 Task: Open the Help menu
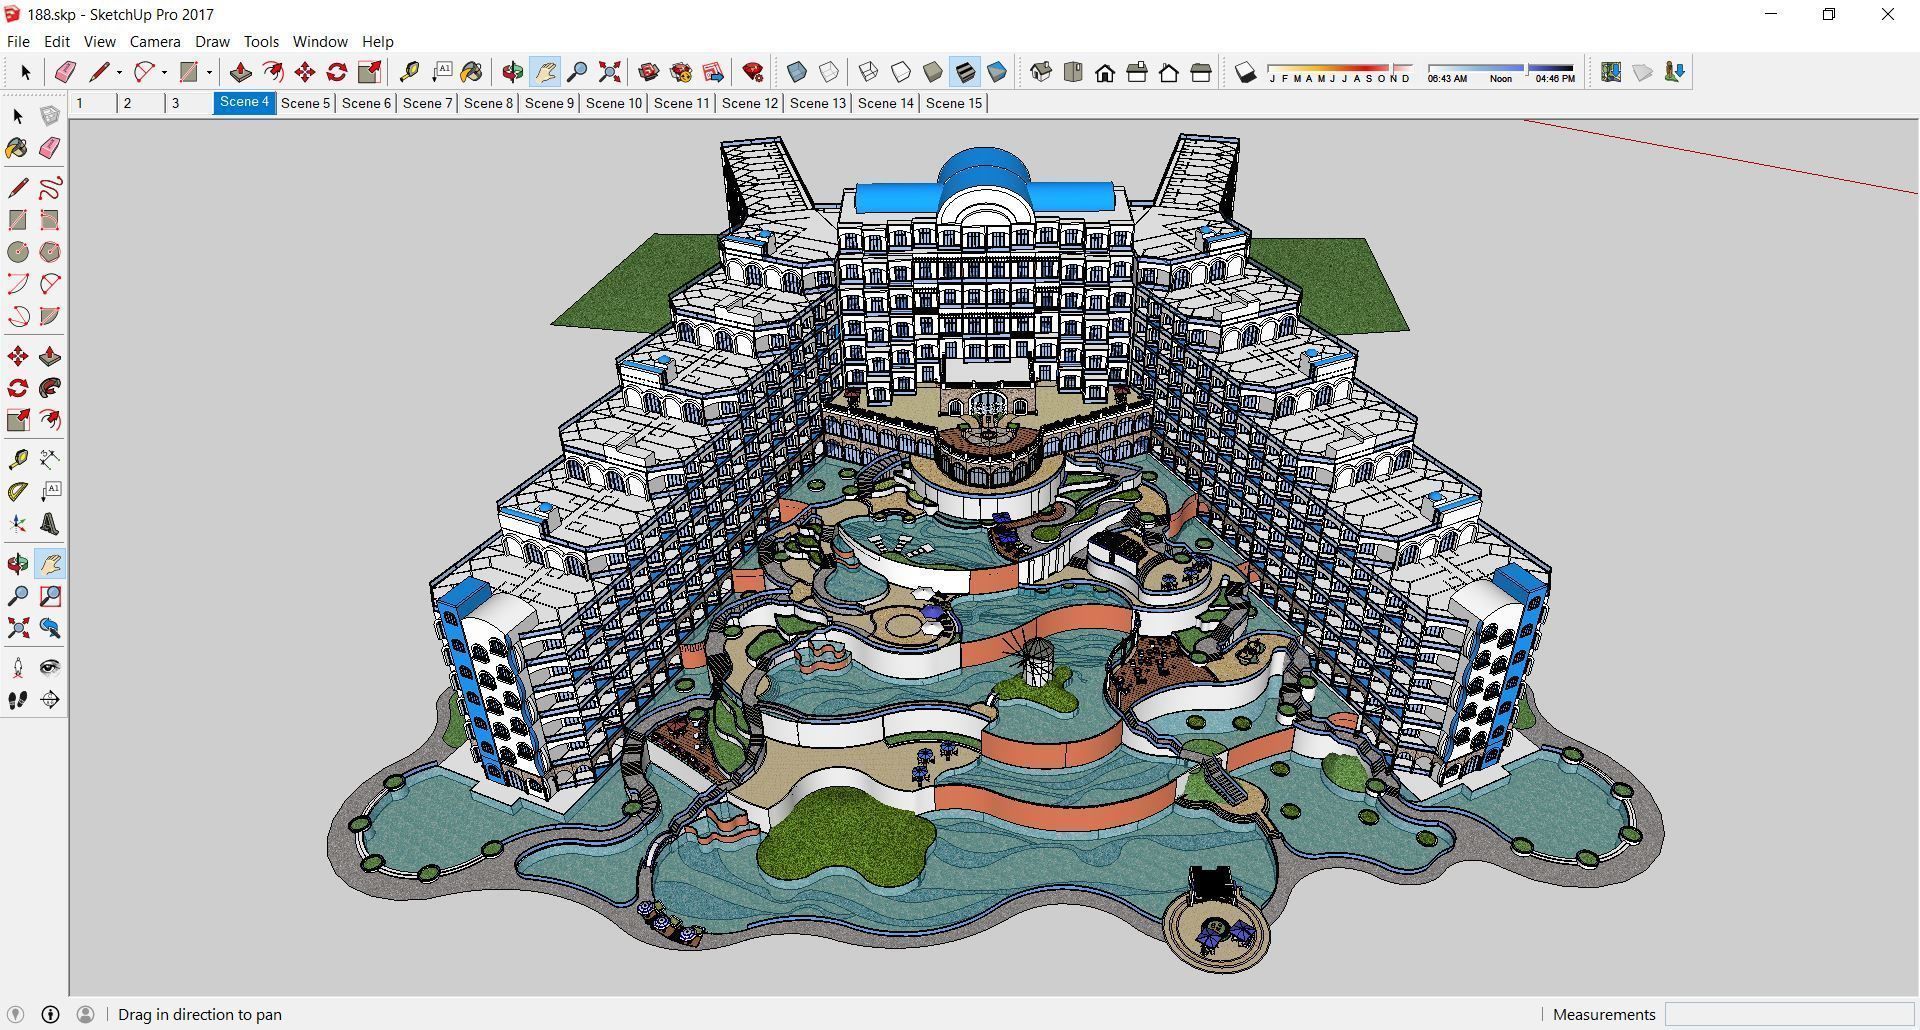pos(377,41)
